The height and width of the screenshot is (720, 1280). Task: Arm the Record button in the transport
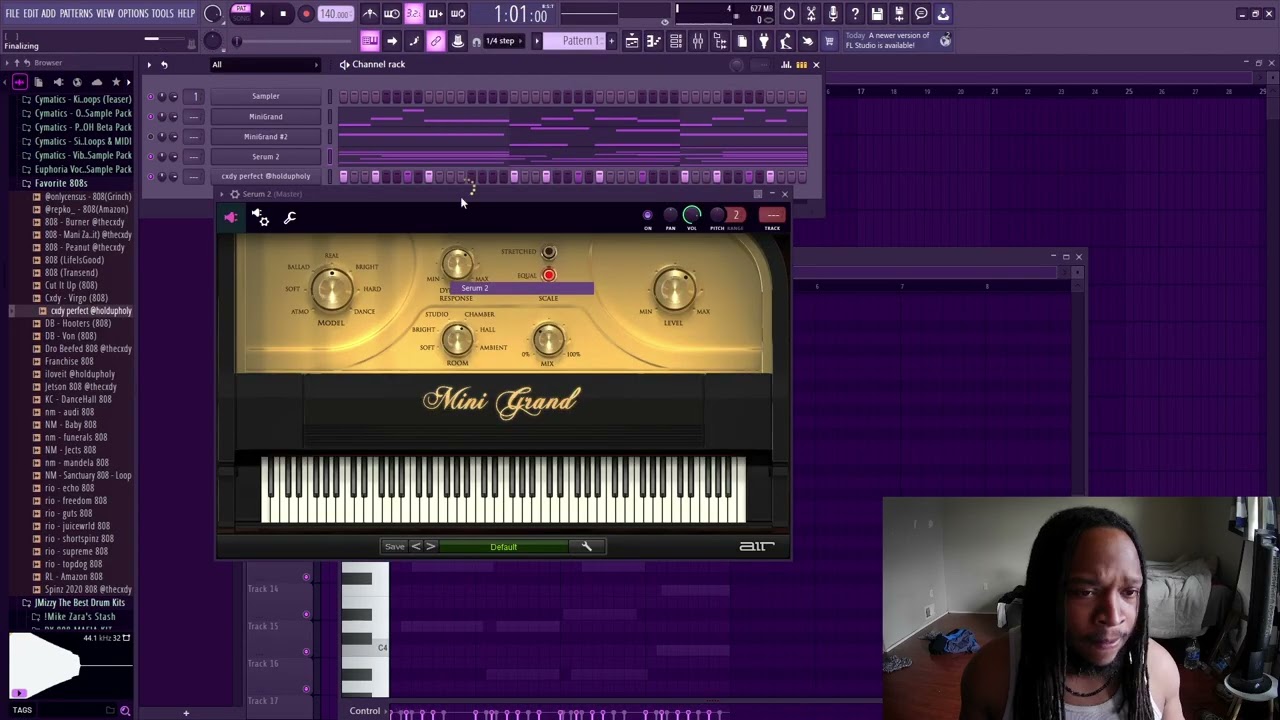(x=306, y=14)
